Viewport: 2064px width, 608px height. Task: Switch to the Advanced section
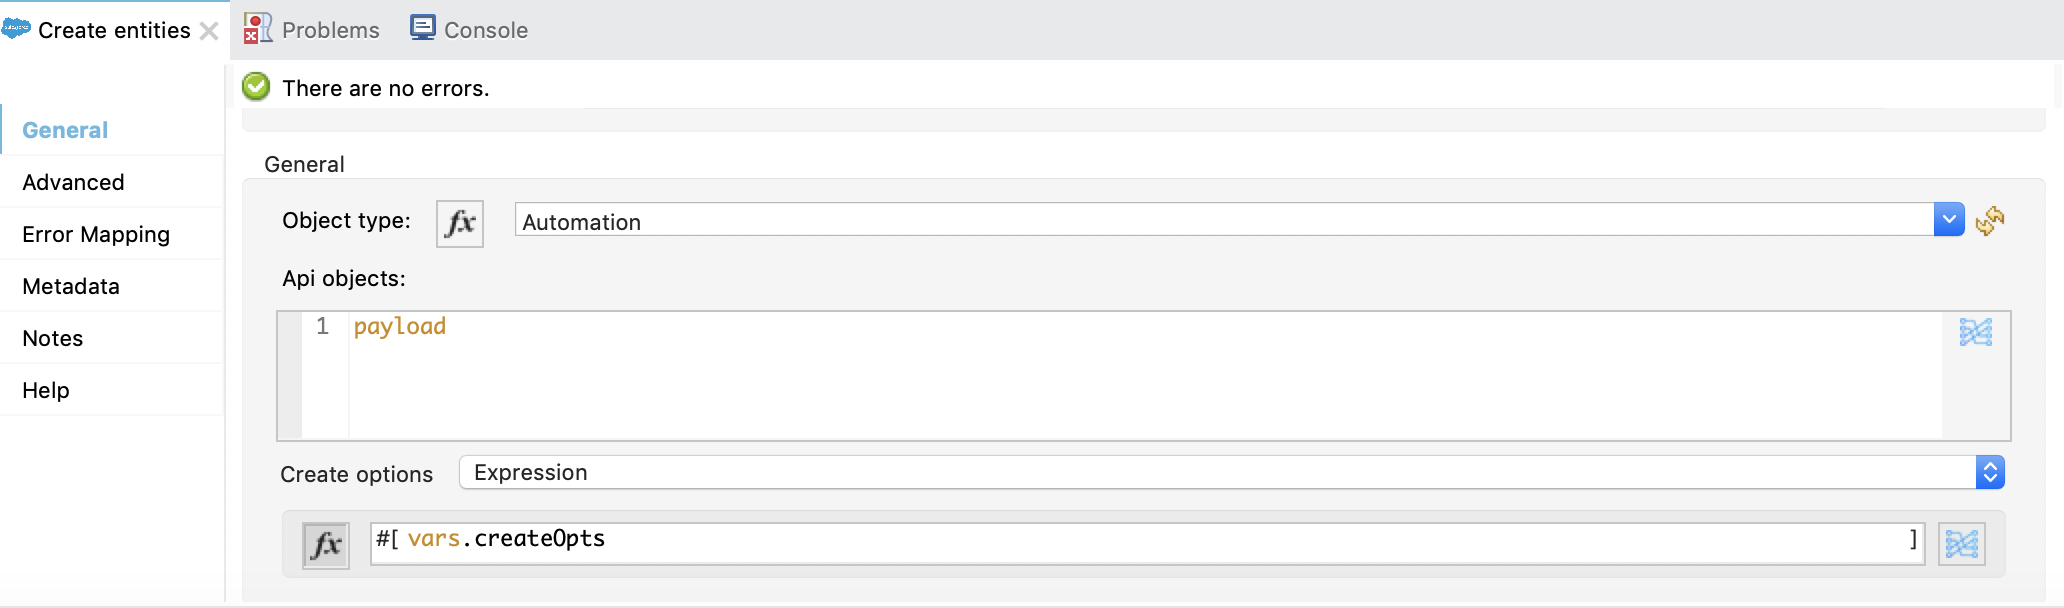pos(72,182)
